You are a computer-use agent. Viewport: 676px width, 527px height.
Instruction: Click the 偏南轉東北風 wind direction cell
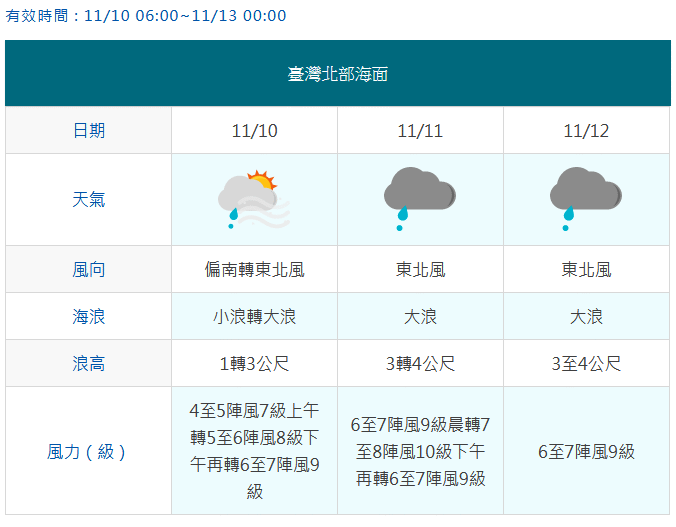click(254, 269)
